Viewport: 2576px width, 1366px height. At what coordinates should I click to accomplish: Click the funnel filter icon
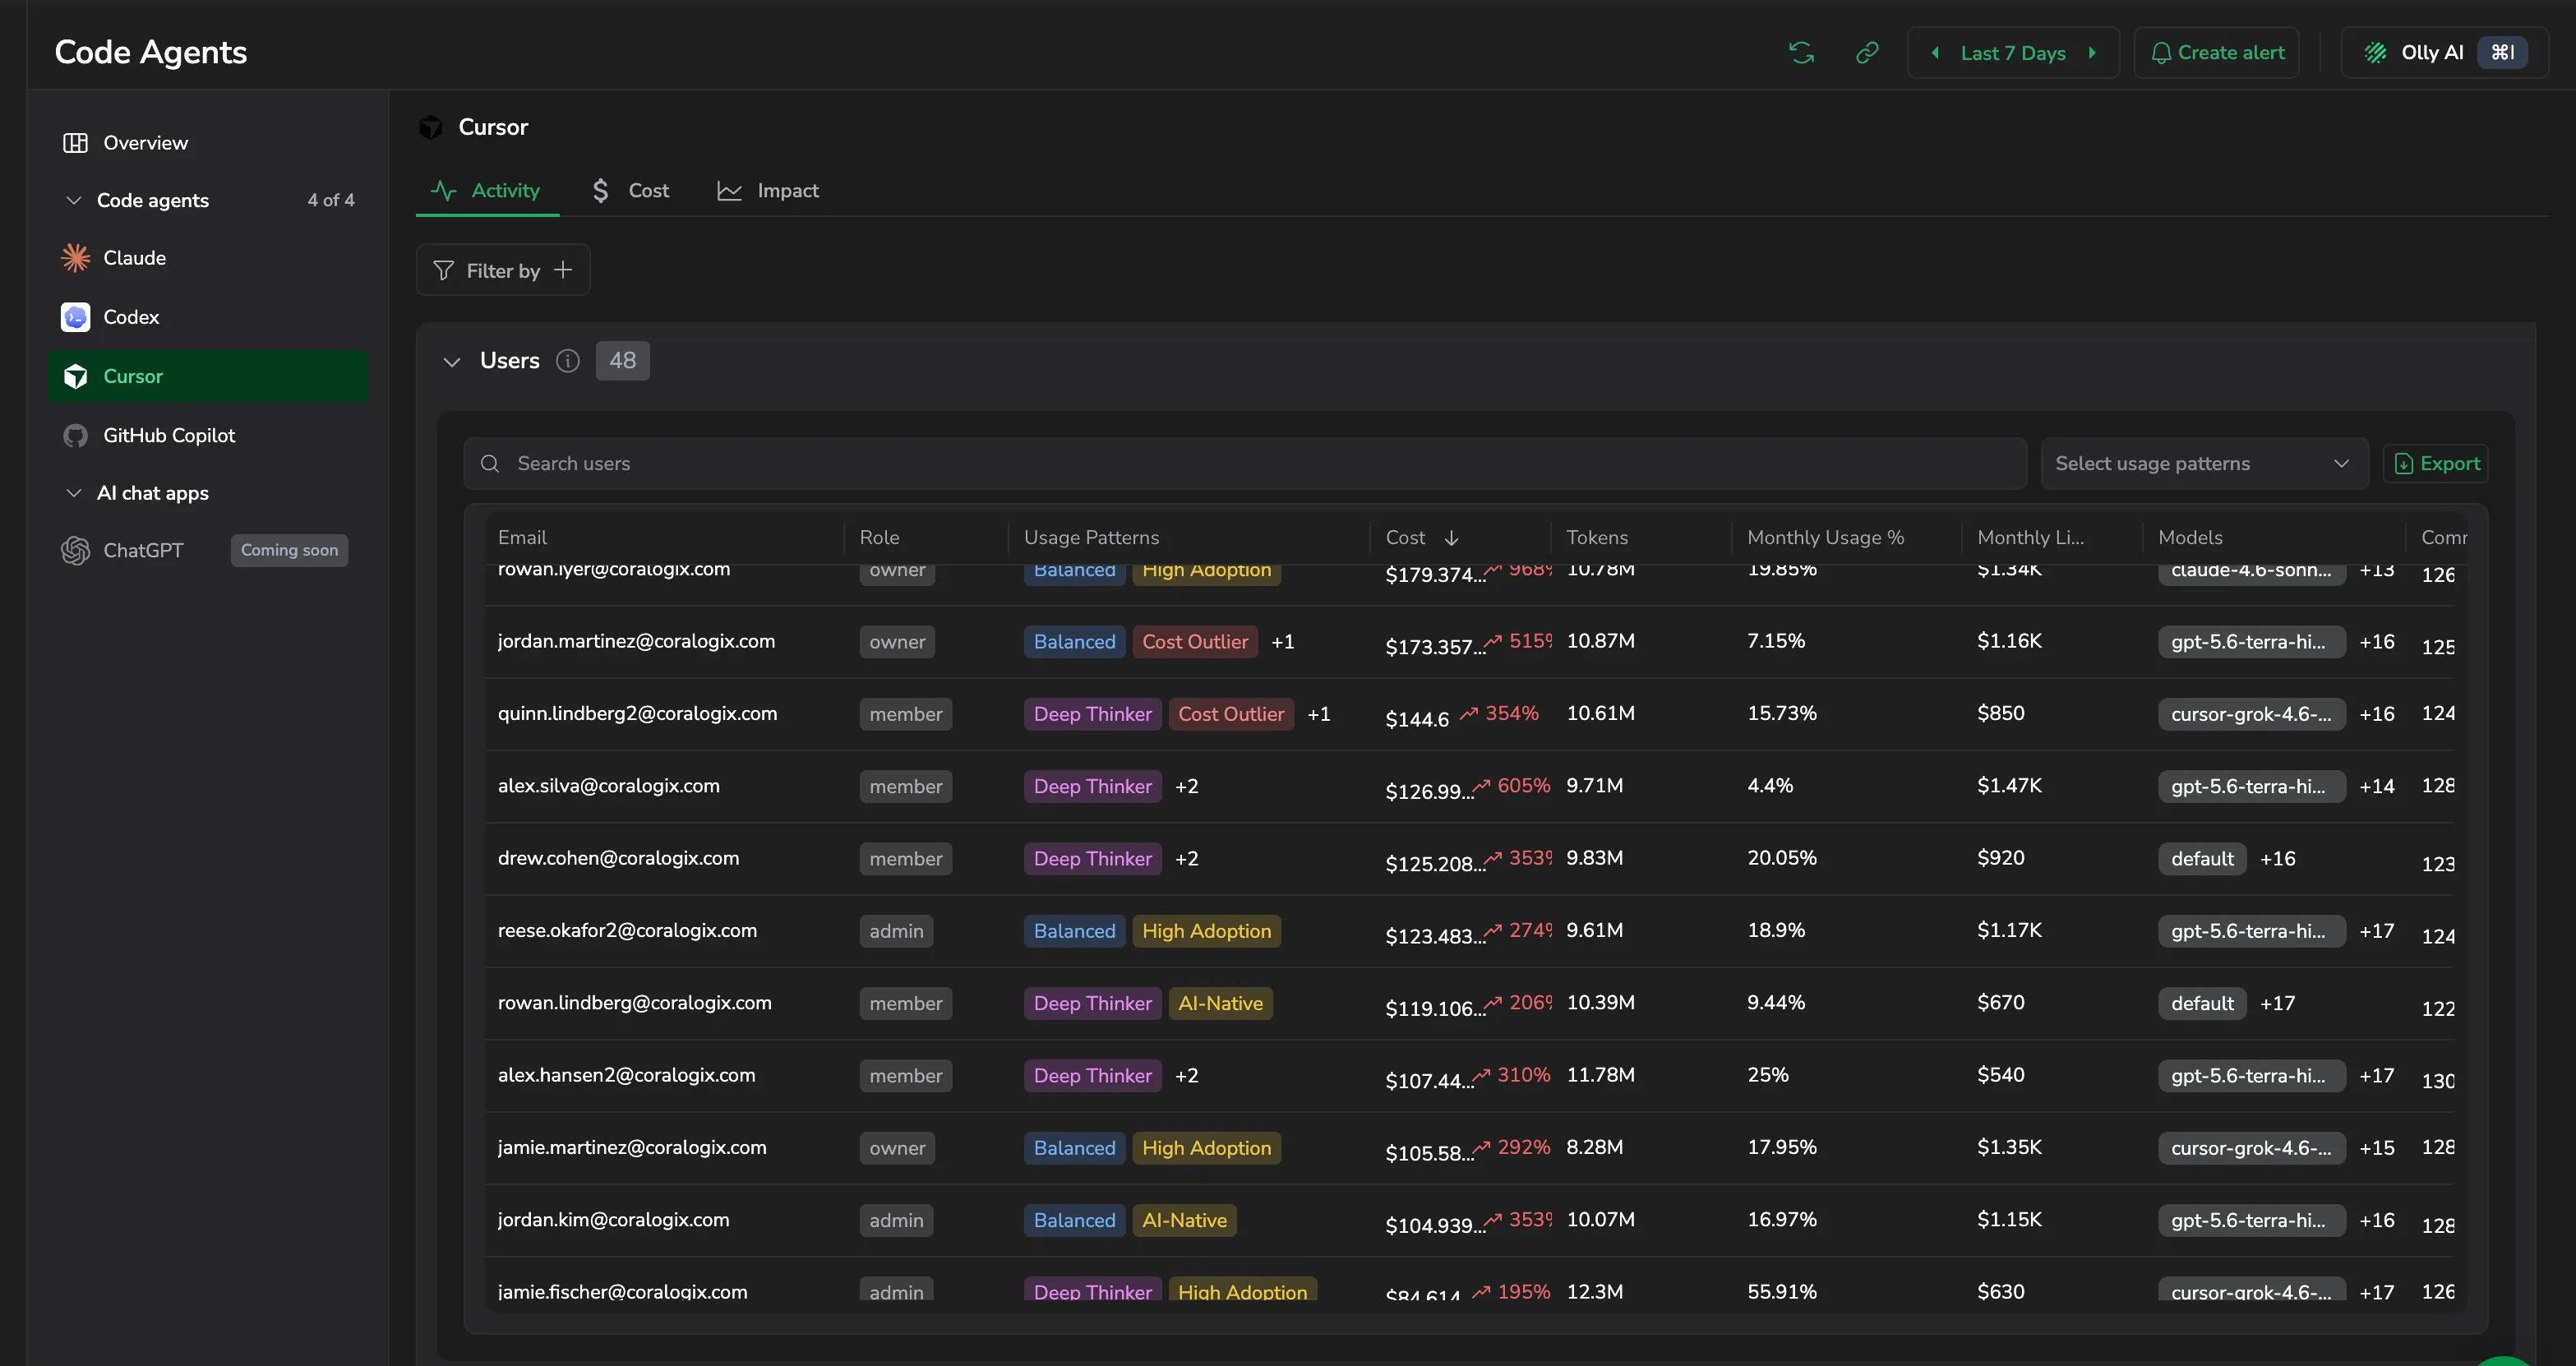coord(443,271)
